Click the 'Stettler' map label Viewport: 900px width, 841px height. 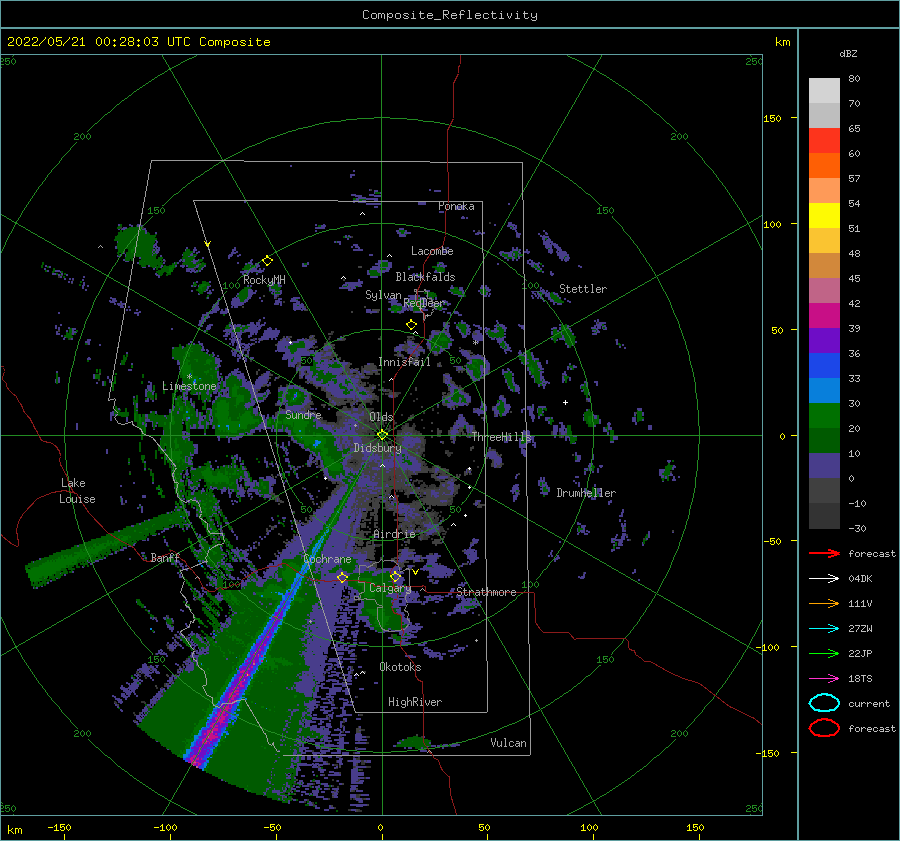coord(583,289)
